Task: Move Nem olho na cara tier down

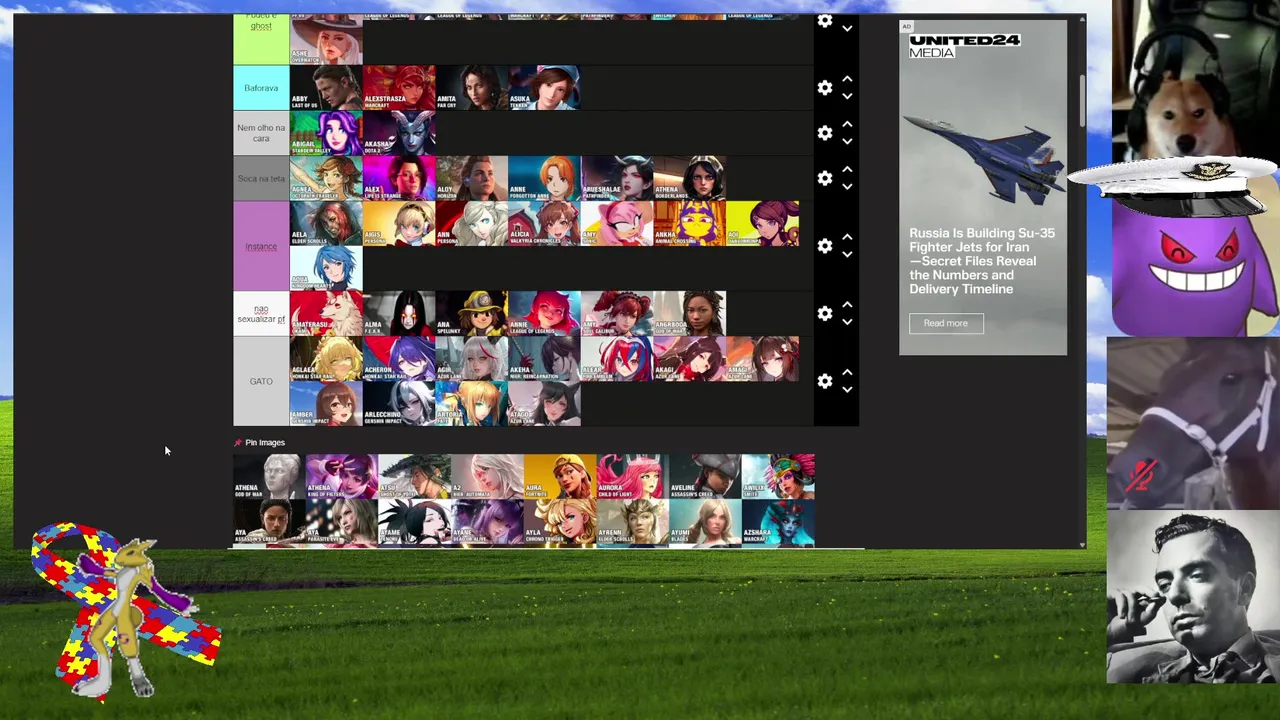Action: point(847,142)
